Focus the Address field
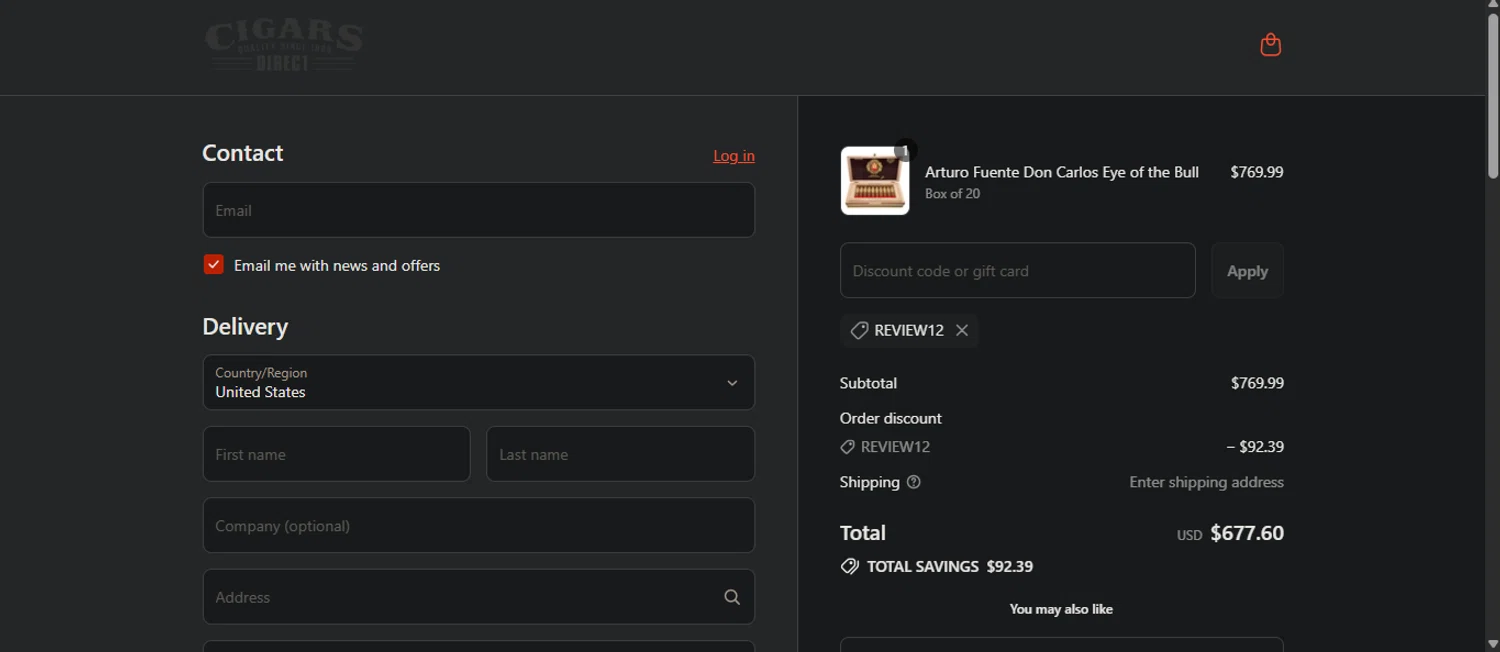 coord(479,597)
